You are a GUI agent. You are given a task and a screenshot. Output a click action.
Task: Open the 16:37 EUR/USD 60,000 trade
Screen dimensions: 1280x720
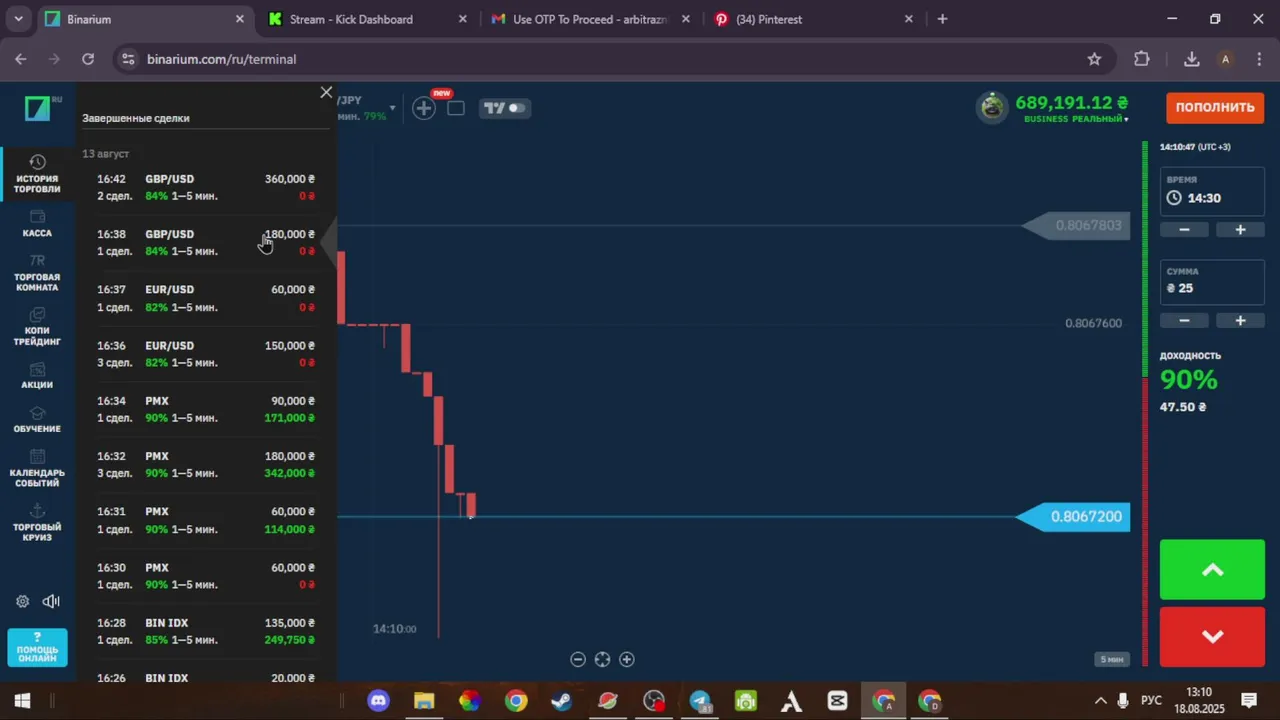[x=206, y=298]
